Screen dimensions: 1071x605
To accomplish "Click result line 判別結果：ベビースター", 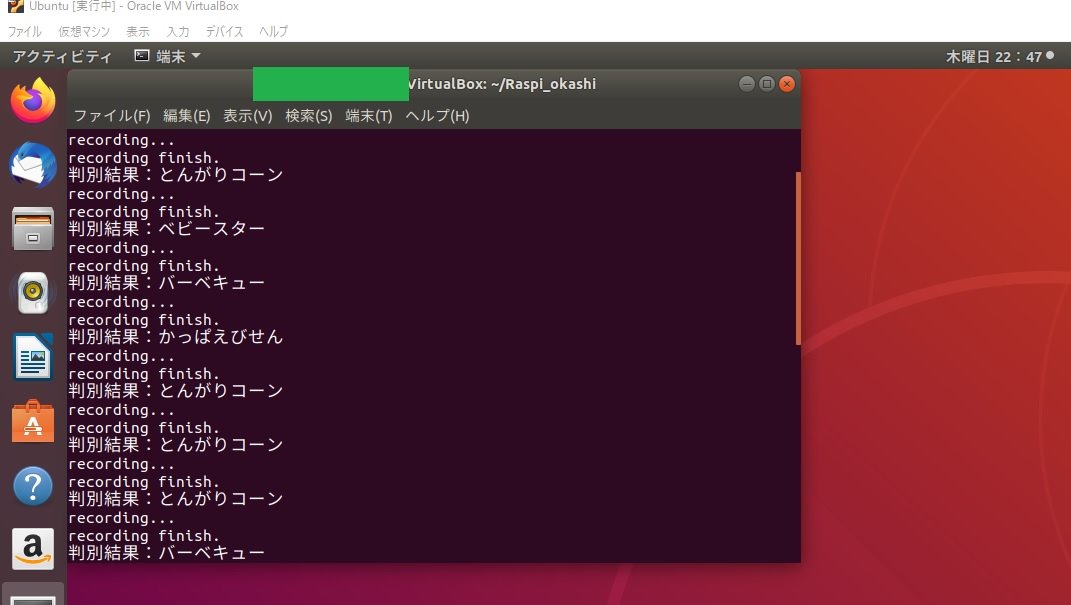I will coord(166,229).
